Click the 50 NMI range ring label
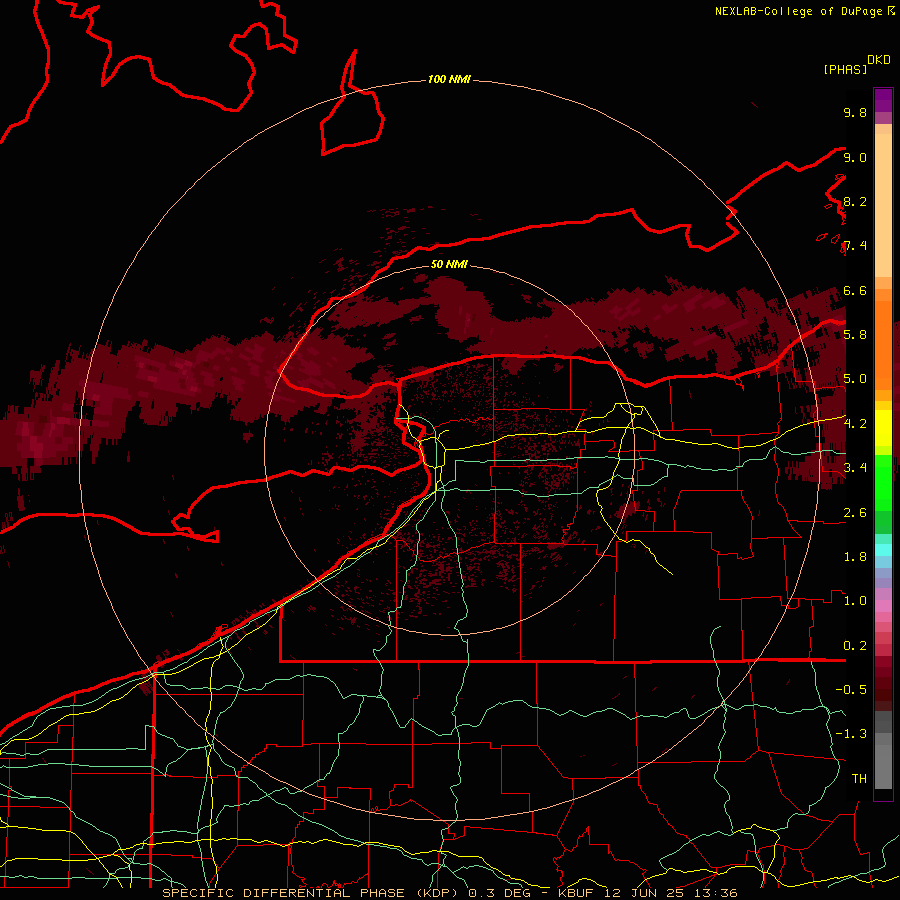 tap(449, 264)
